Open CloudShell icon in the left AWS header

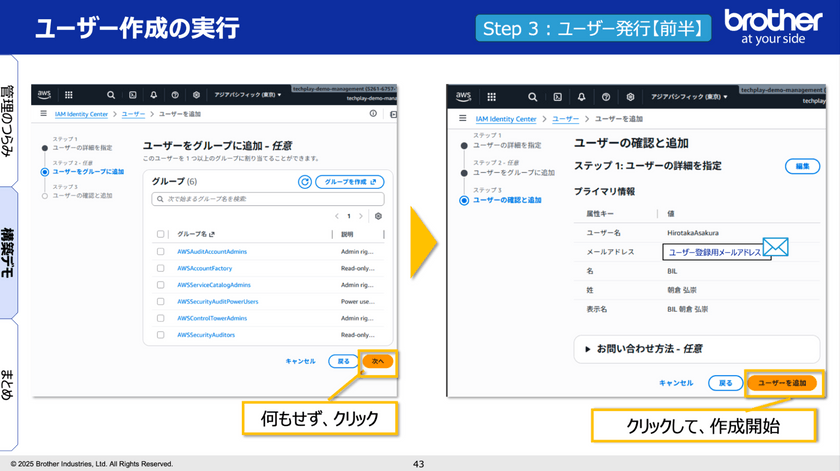pos(134,96)
